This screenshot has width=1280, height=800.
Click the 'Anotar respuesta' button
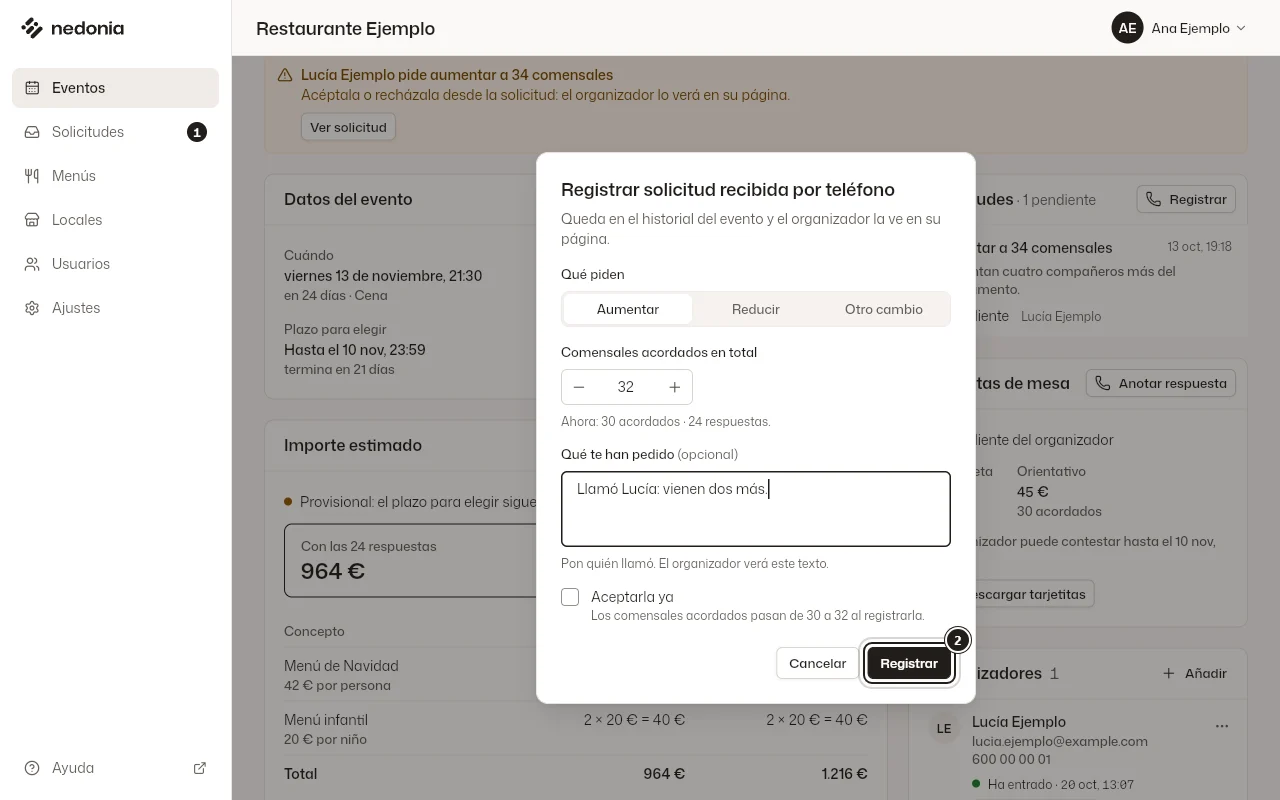pos(1161,383)
